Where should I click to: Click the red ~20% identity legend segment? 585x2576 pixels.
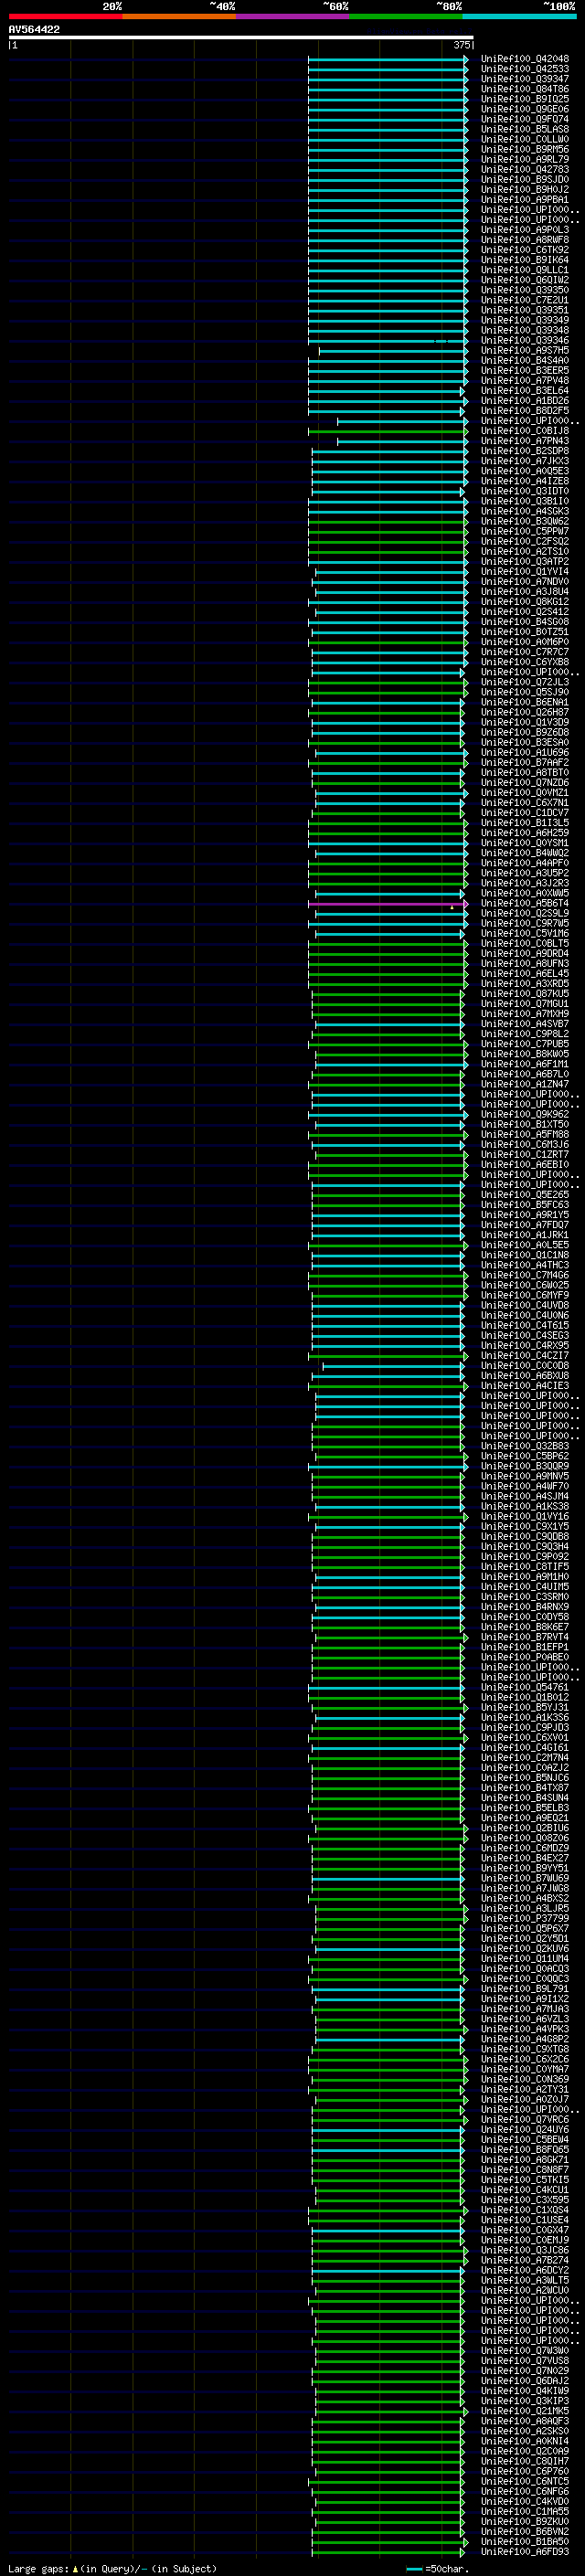click(x=65, y=17)
